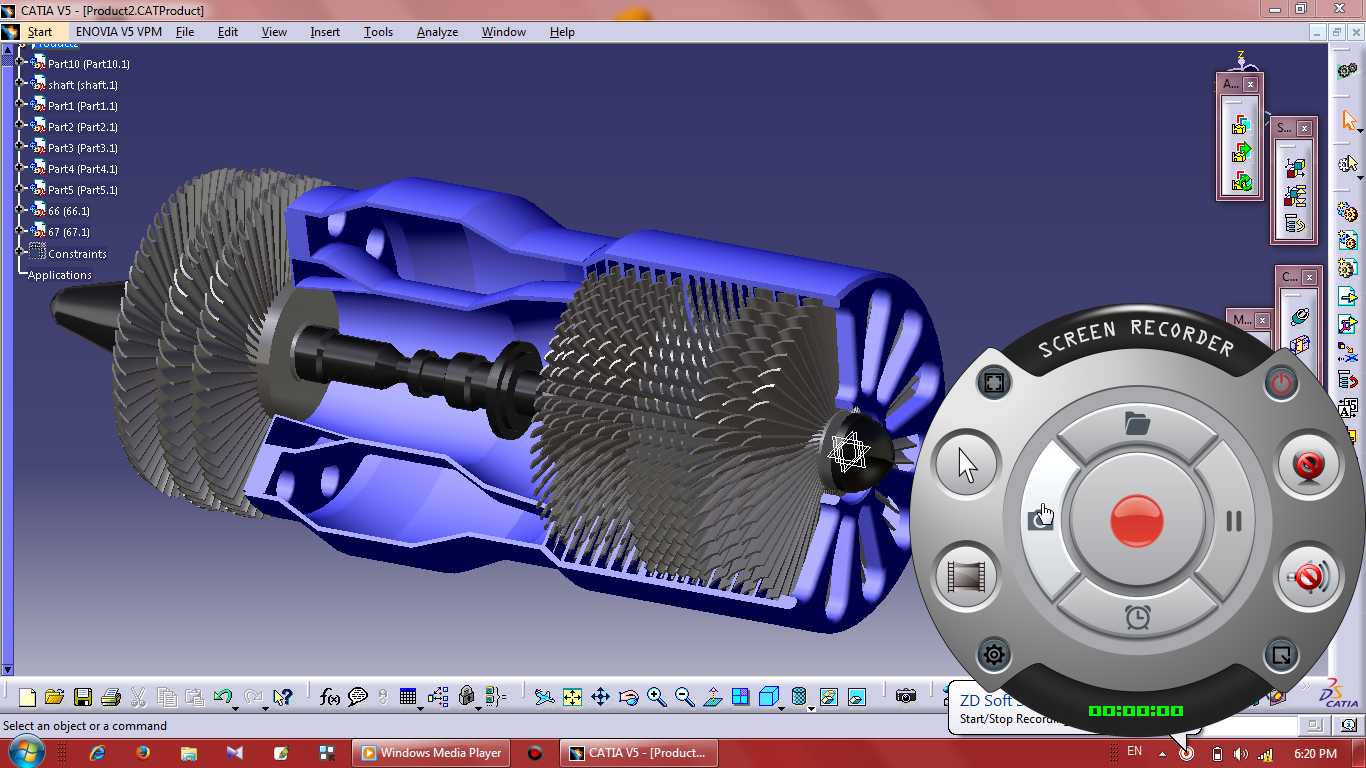Toggle the webcam overlay in screen recorder
Viewport: 1366px width, 768px height.
coord(1308,466)
